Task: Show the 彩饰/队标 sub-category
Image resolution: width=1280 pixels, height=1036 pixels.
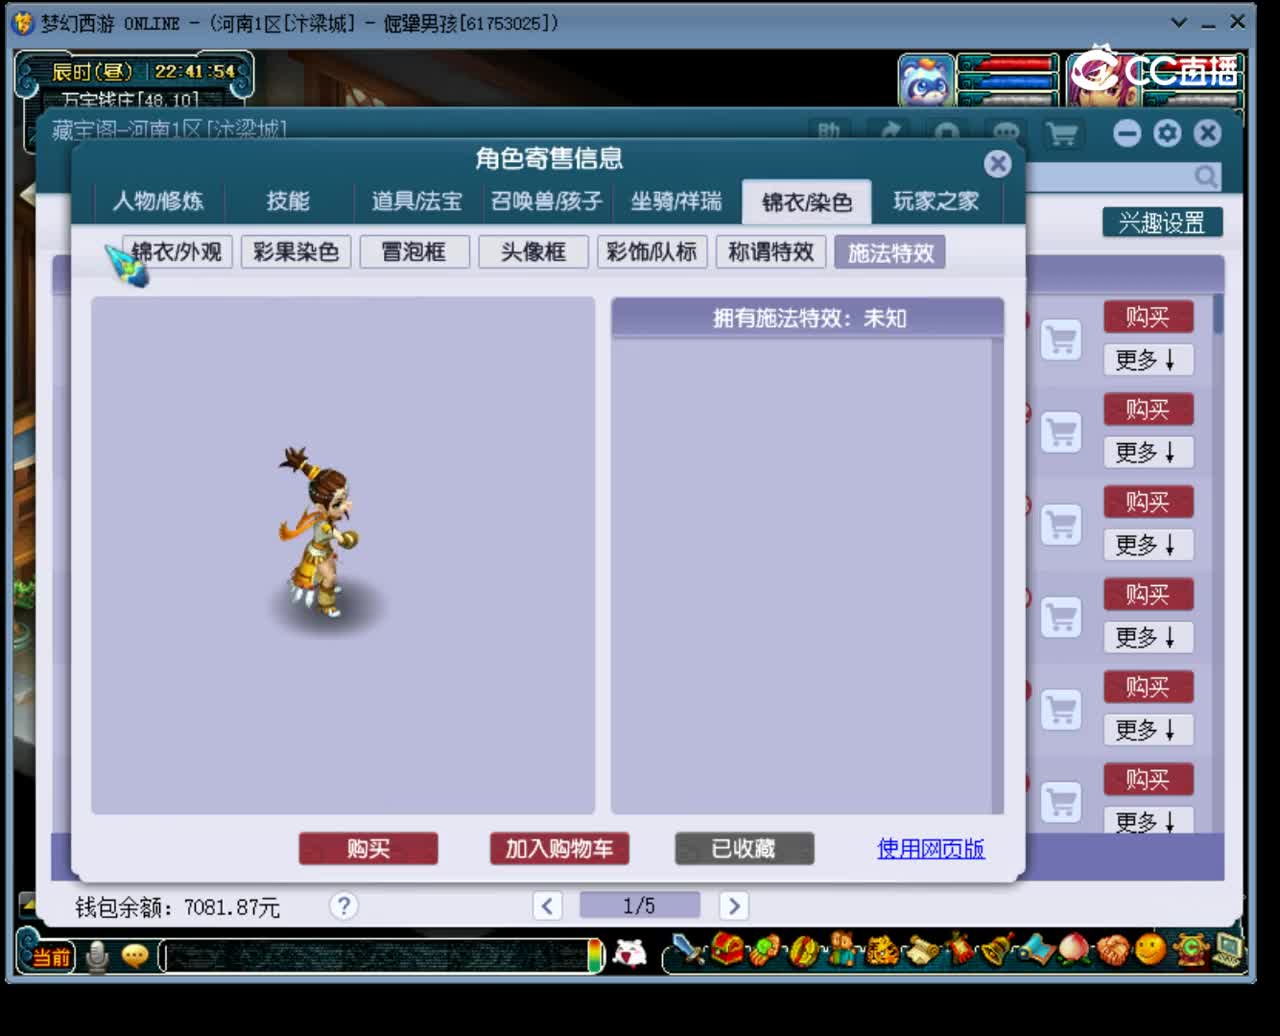Action: click(x=652, y=252)
